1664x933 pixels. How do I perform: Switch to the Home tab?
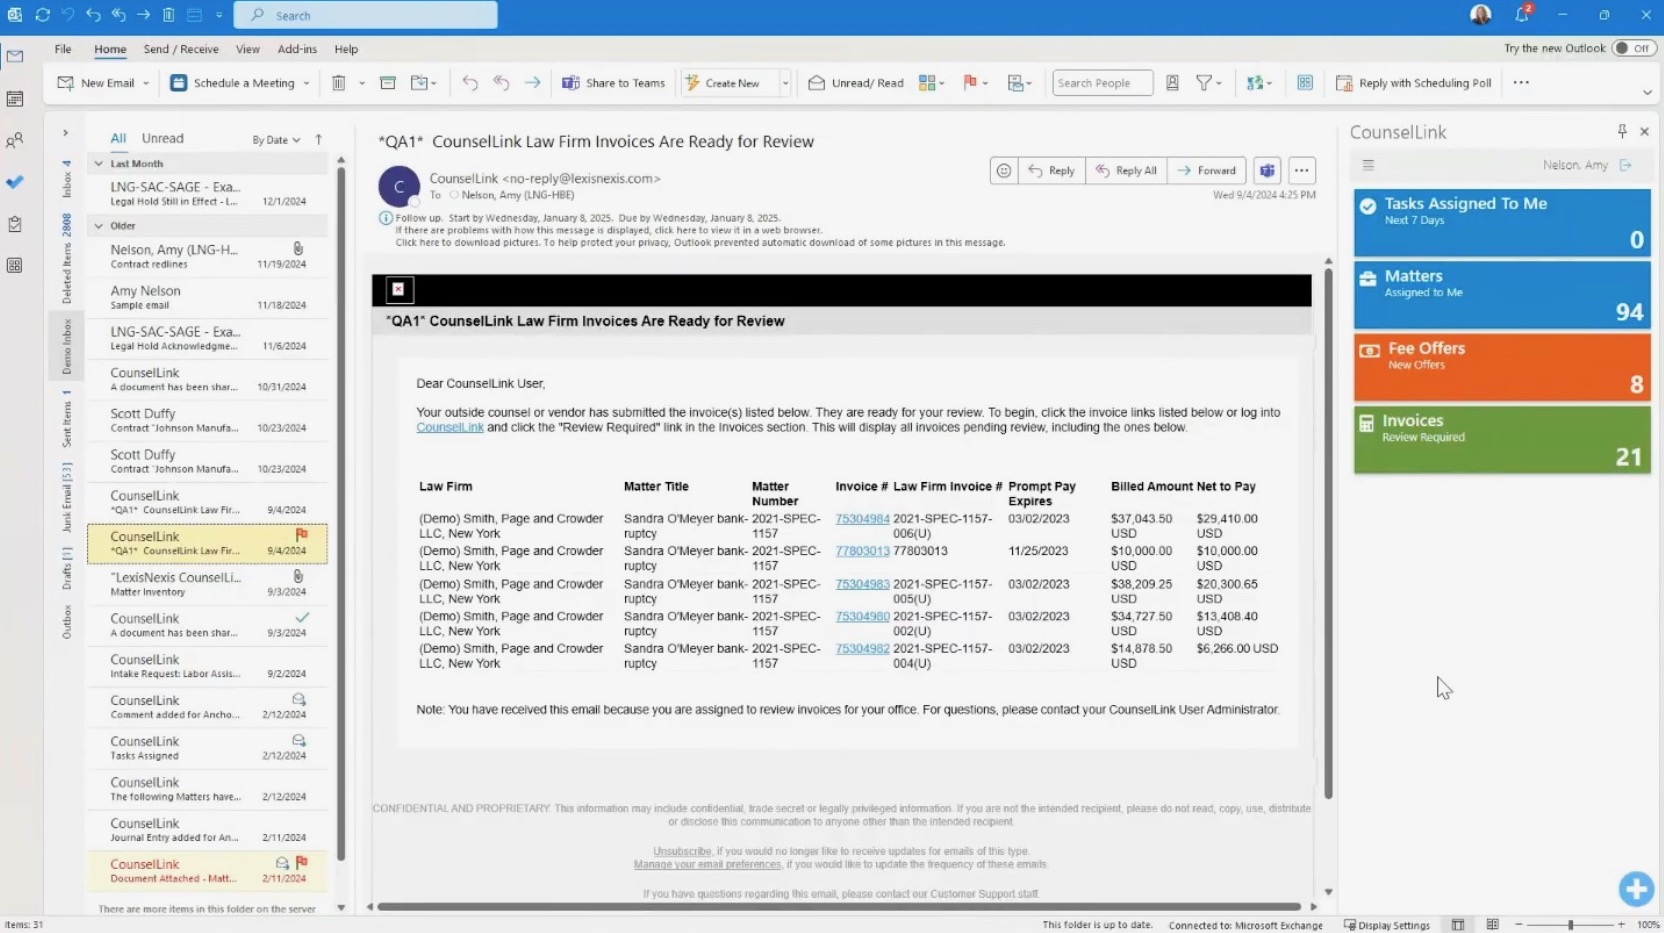tap(110, 49)
